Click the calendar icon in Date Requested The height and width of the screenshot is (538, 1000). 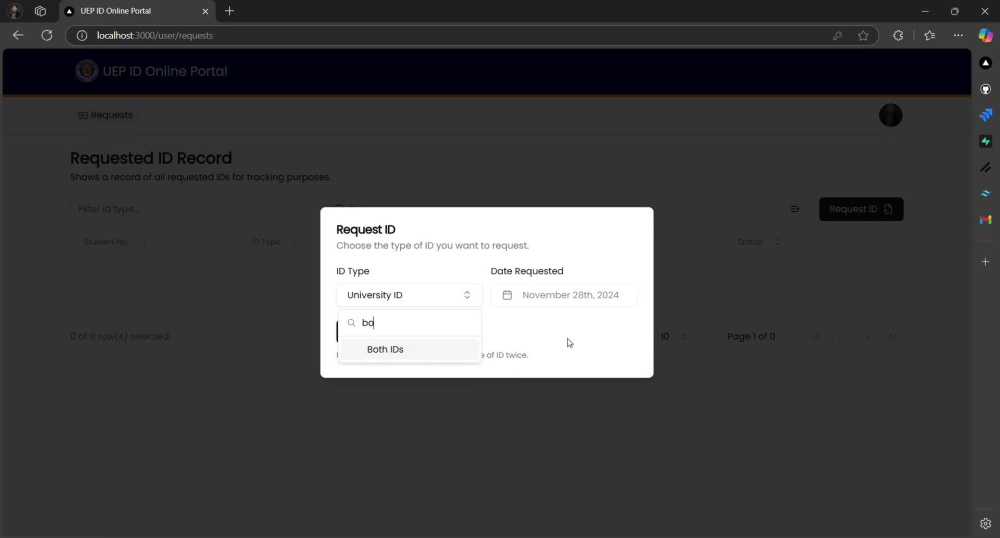507,295
